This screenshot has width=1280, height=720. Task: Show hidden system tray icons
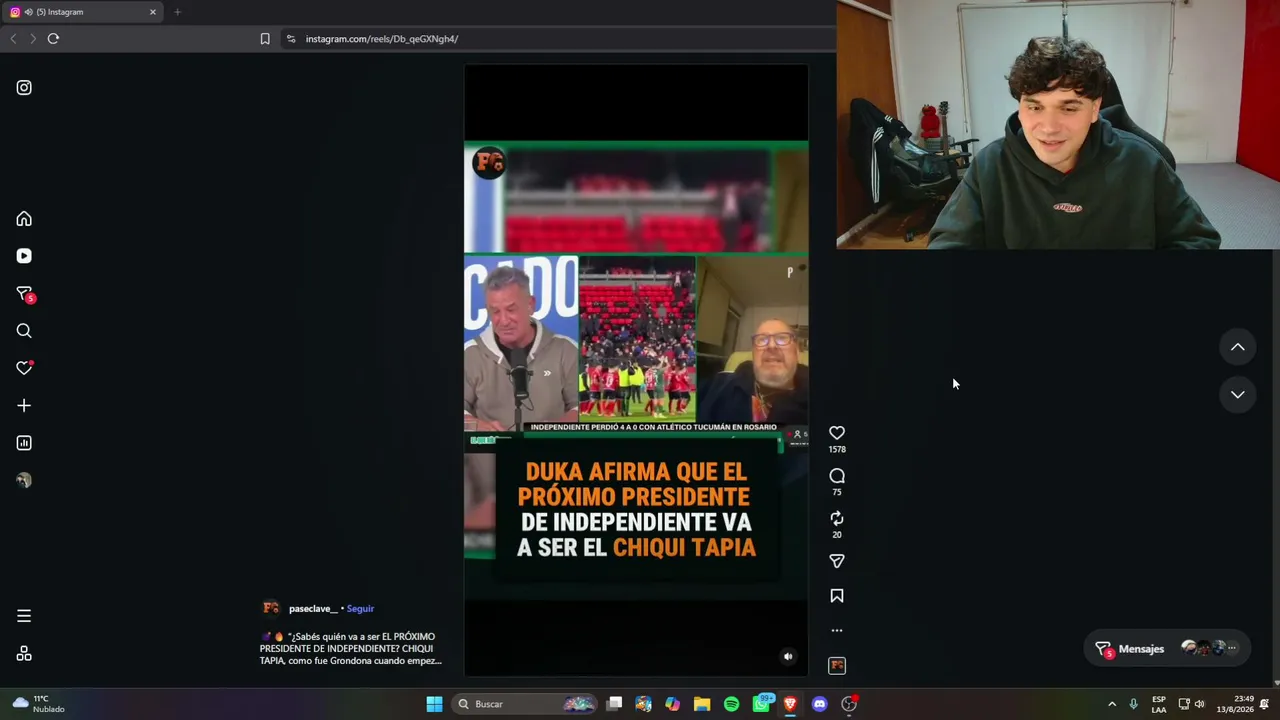[1112, 704]
